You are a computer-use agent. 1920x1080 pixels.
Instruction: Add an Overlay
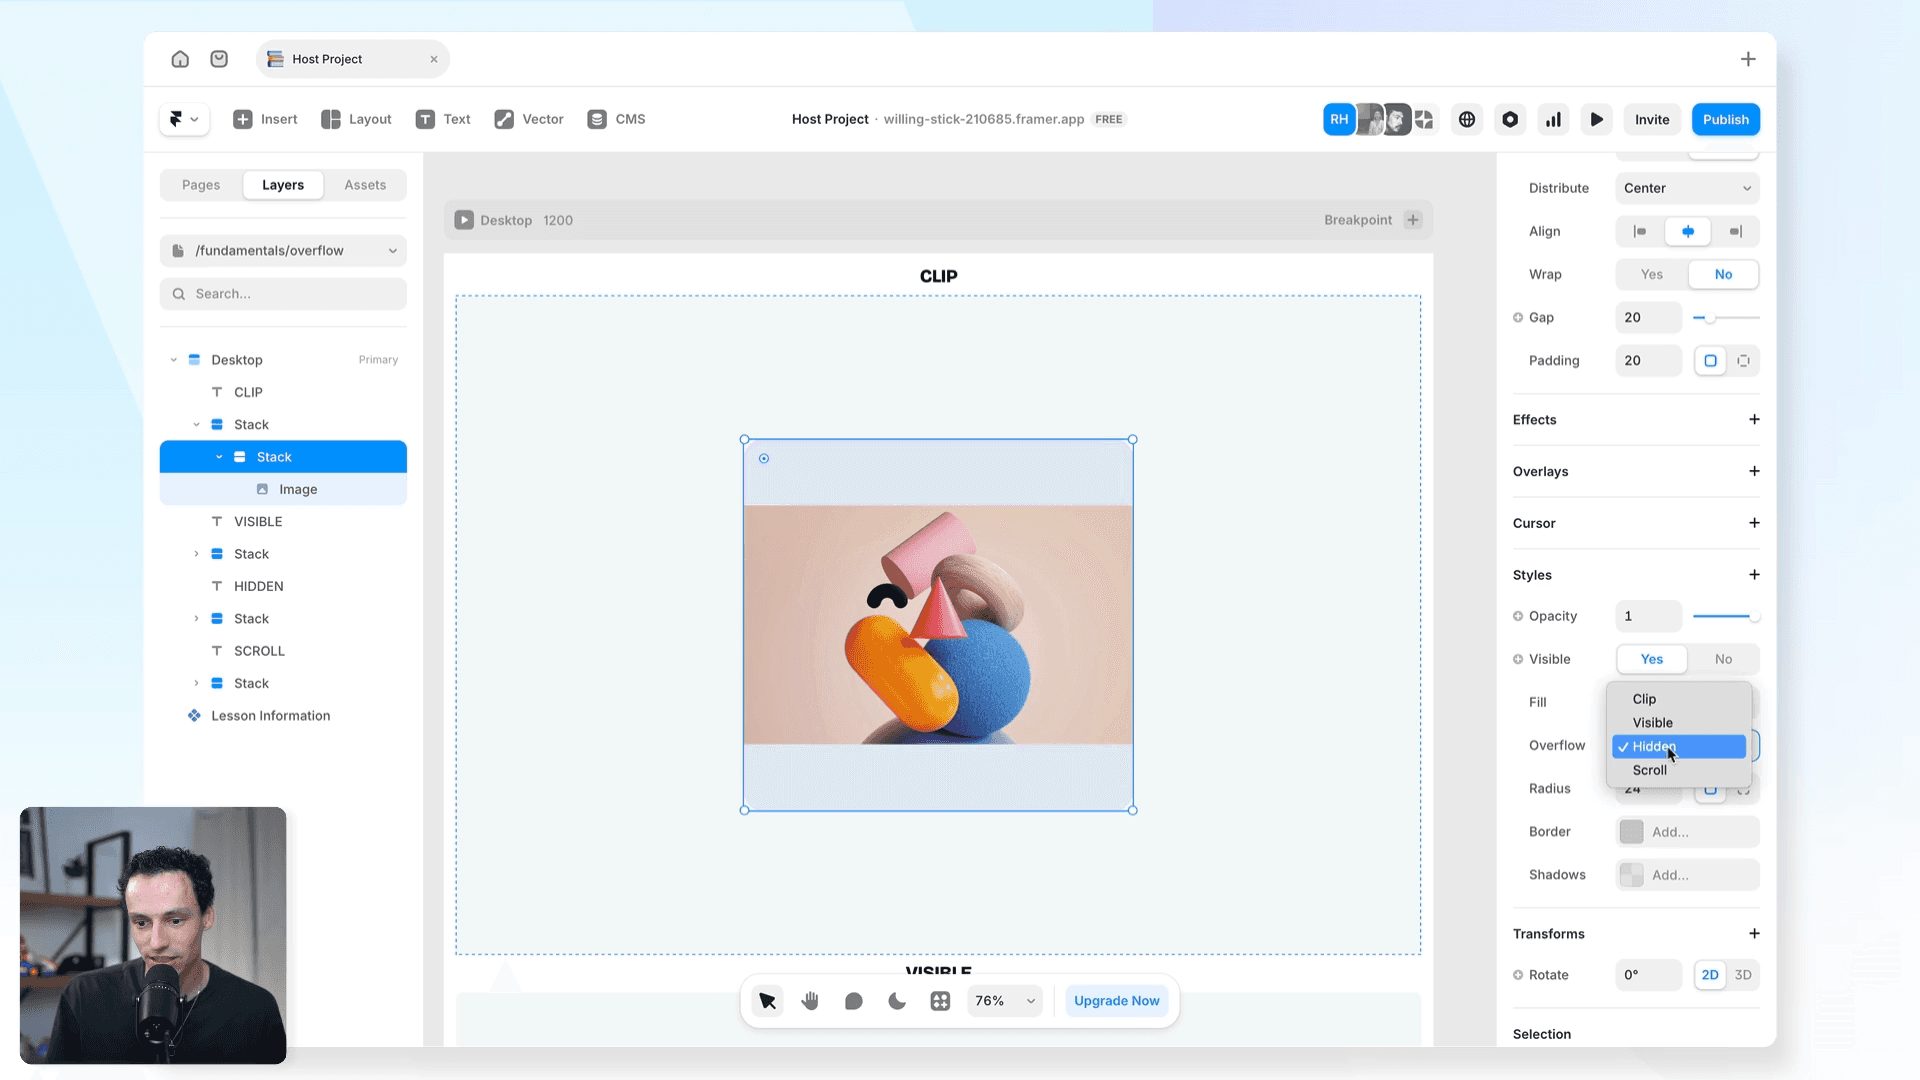1754,471
